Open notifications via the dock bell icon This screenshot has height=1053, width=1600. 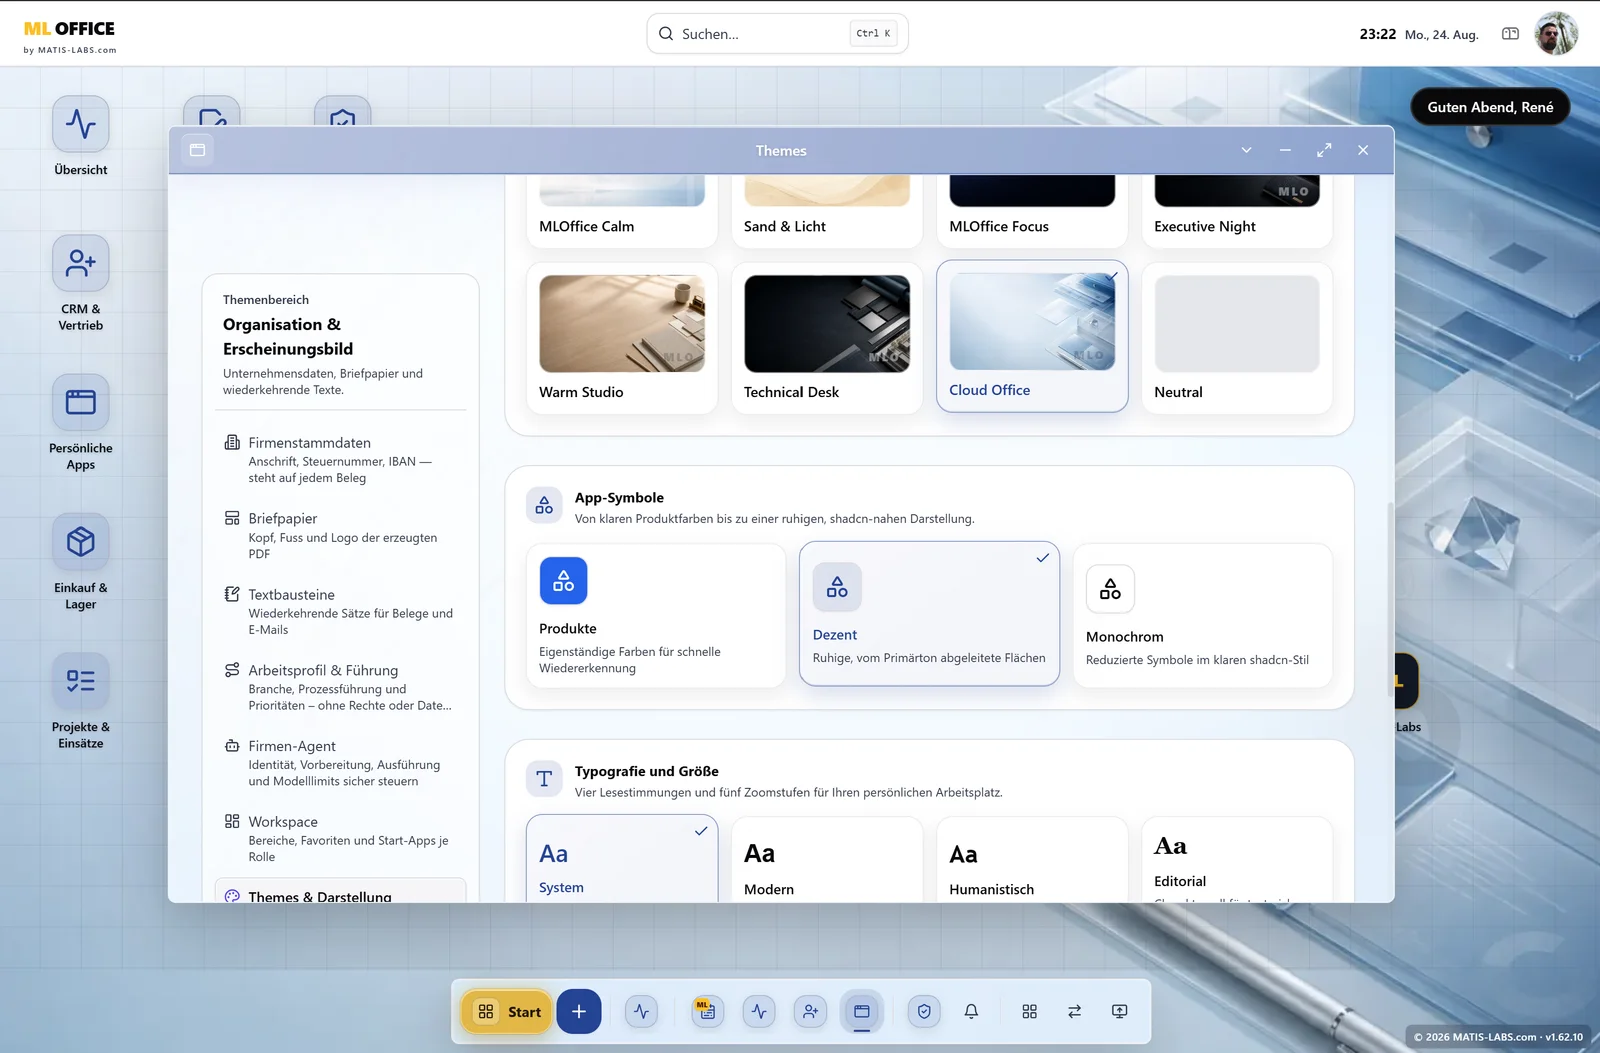[x=971, y=1011]
